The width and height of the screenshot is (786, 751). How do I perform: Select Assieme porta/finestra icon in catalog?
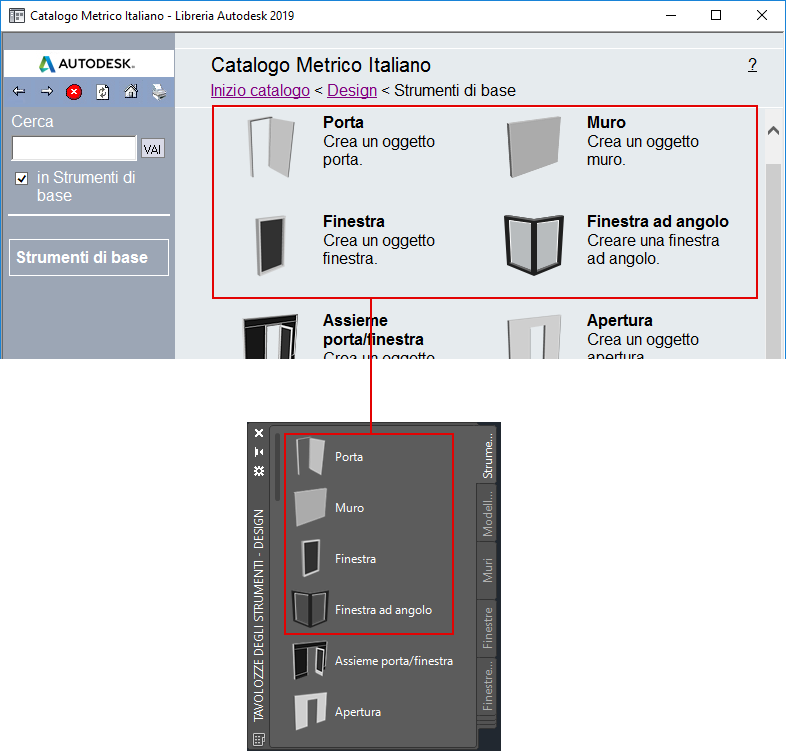tap(271, 336)
